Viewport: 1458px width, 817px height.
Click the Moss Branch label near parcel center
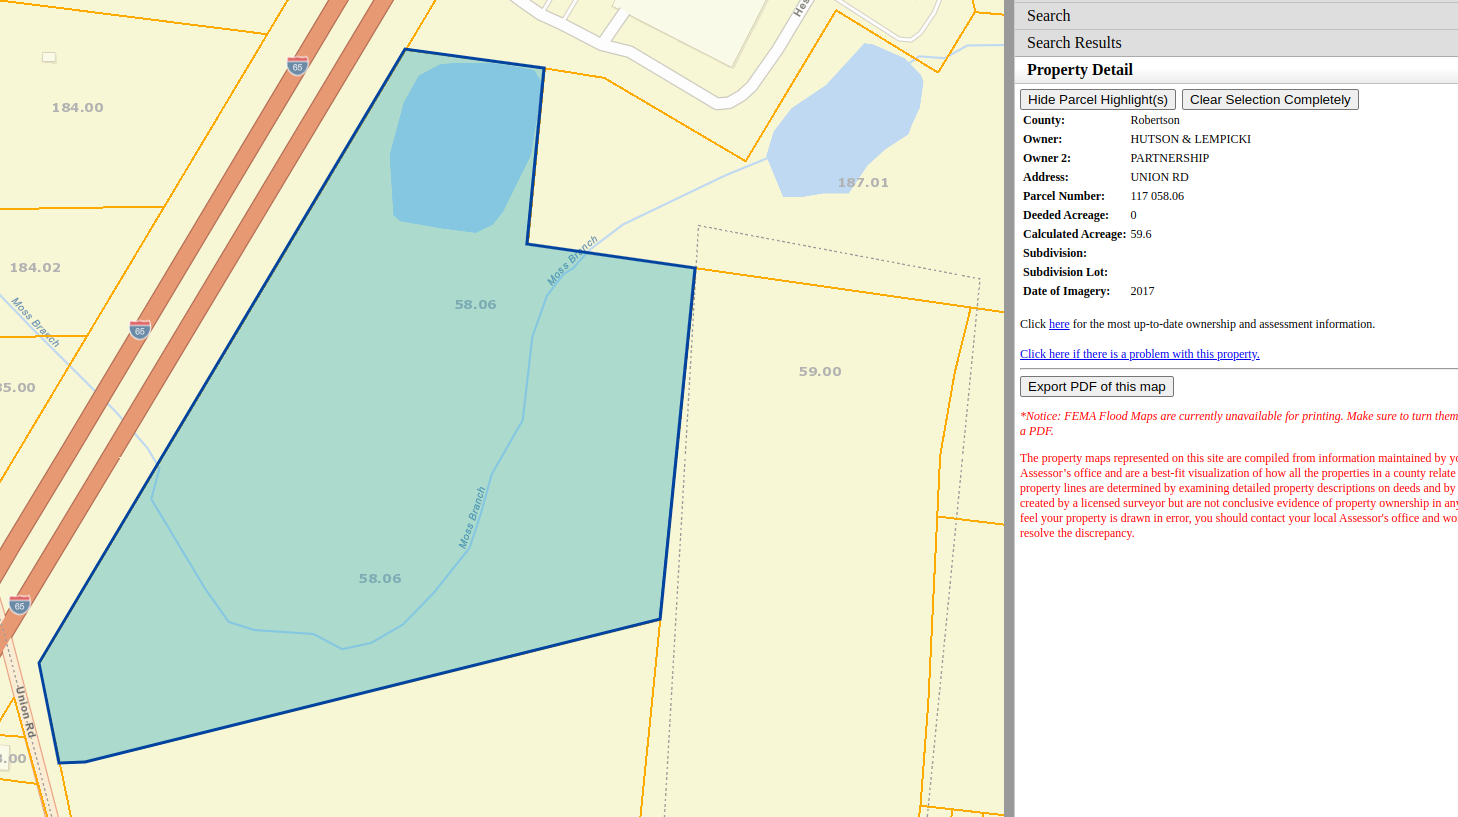pos(472,517)
